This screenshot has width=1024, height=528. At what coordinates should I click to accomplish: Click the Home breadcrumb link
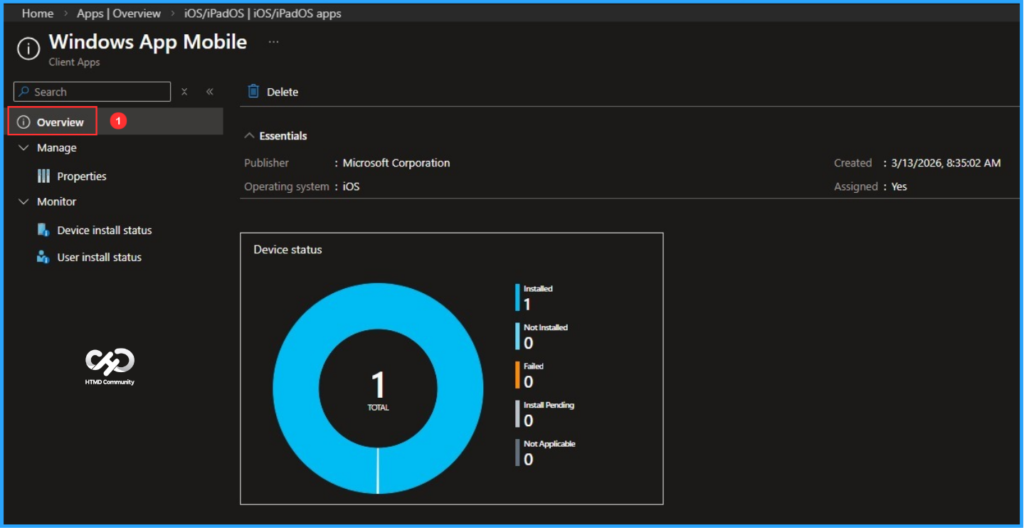click(37, 13)
